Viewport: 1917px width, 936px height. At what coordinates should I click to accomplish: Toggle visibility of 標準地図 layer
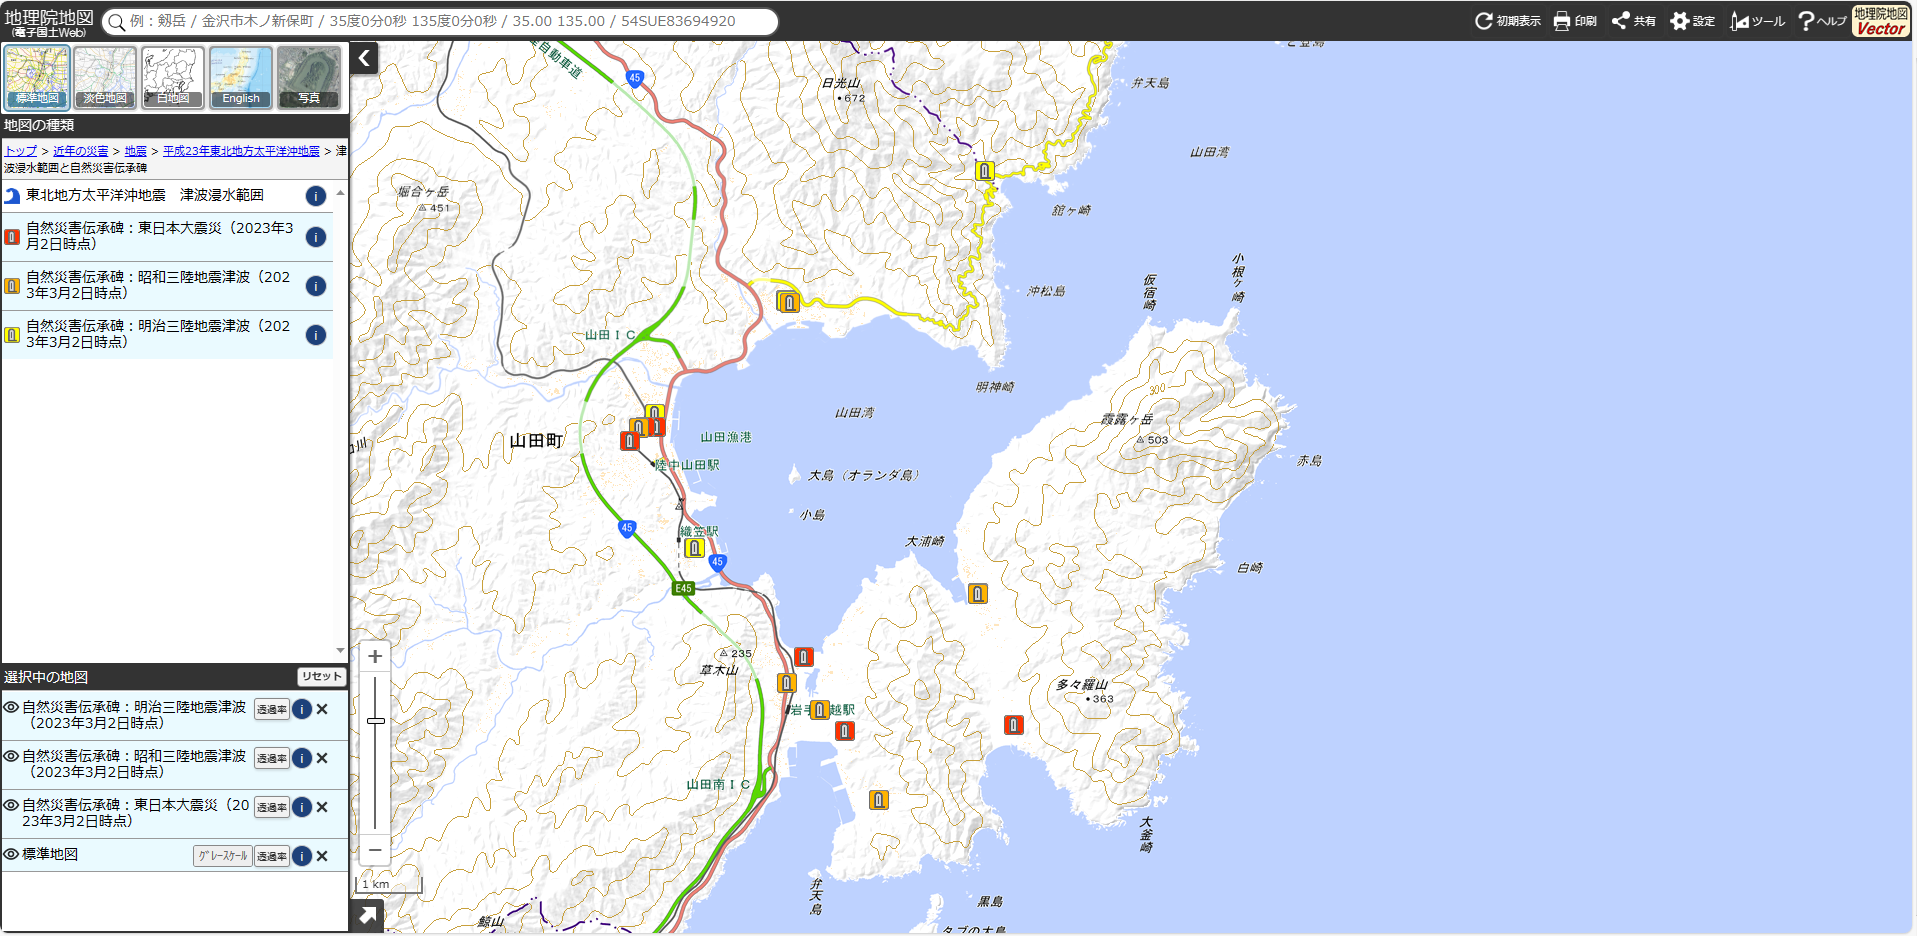[11, 854]
